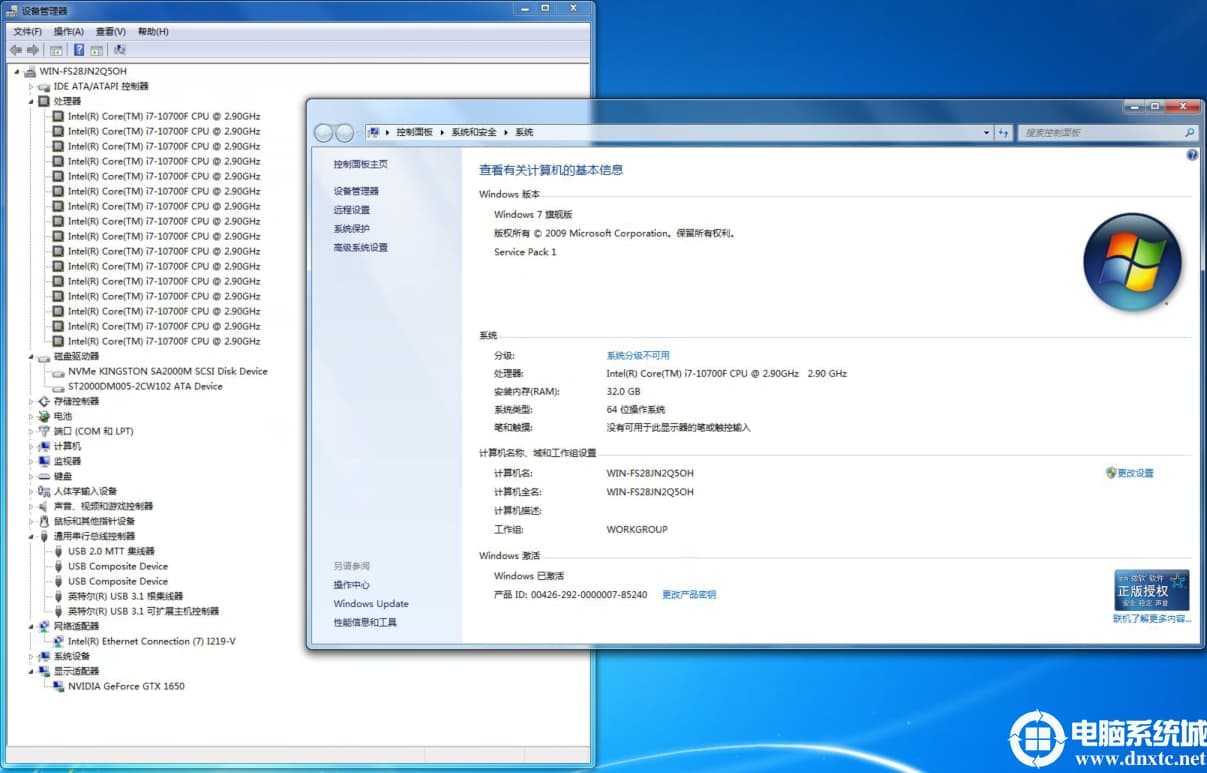Click the 系统和安全 breadcrumb segment
Viewport: 1207px width, 773px height.
coord(473,132)
